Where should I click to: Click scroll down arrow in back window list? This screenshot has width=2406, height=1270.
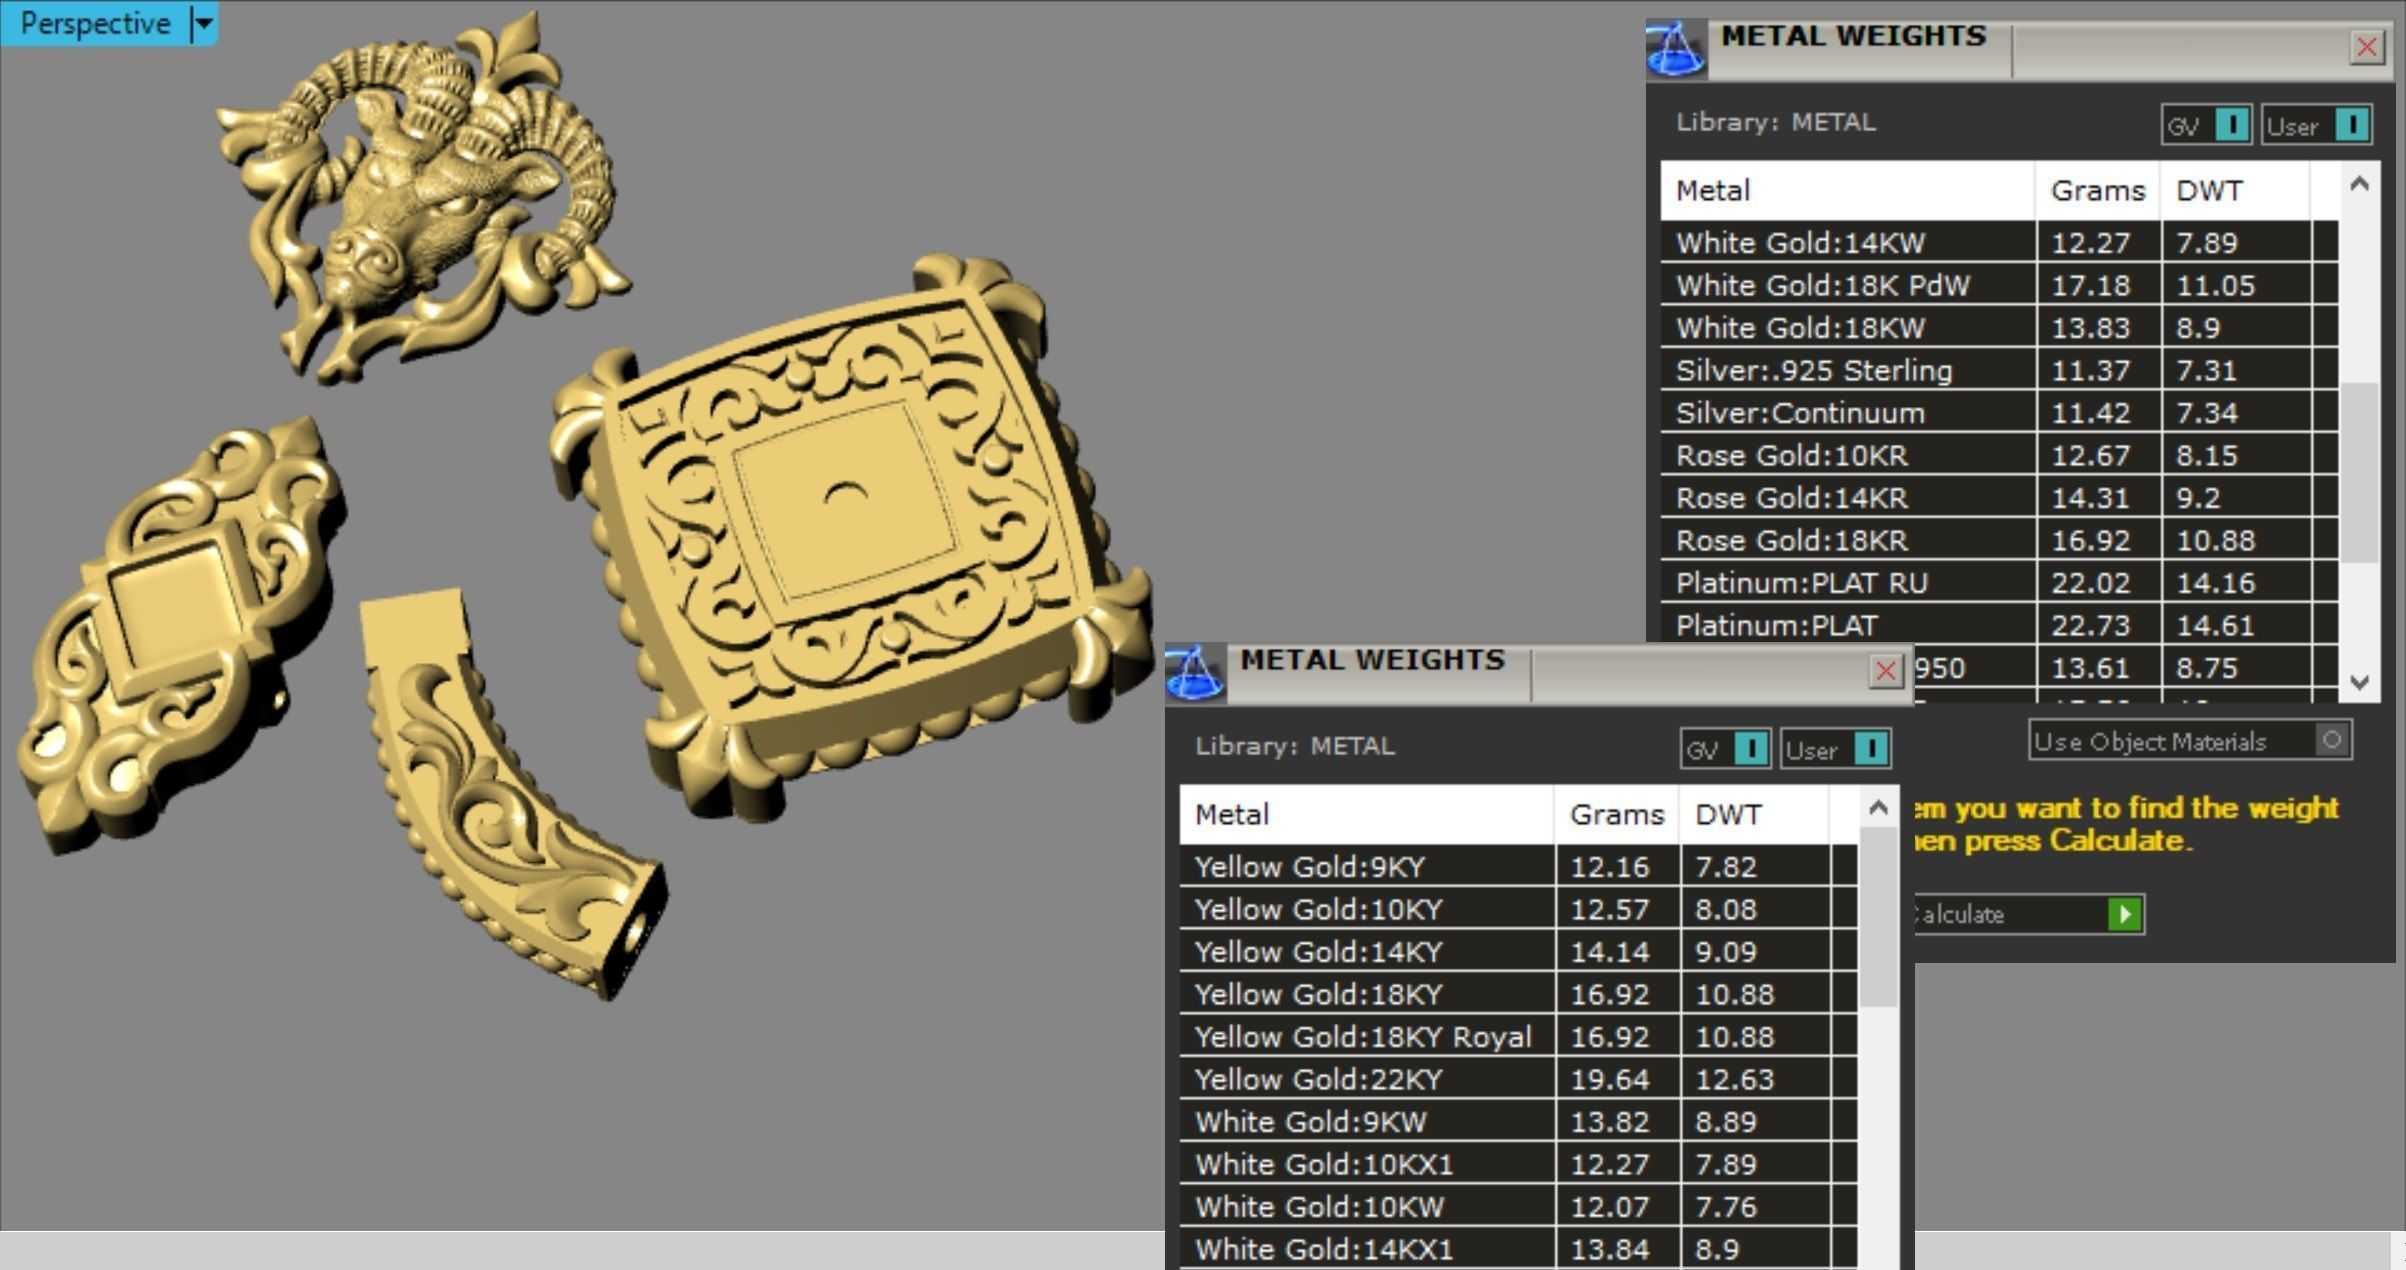tap(2360, 682)
